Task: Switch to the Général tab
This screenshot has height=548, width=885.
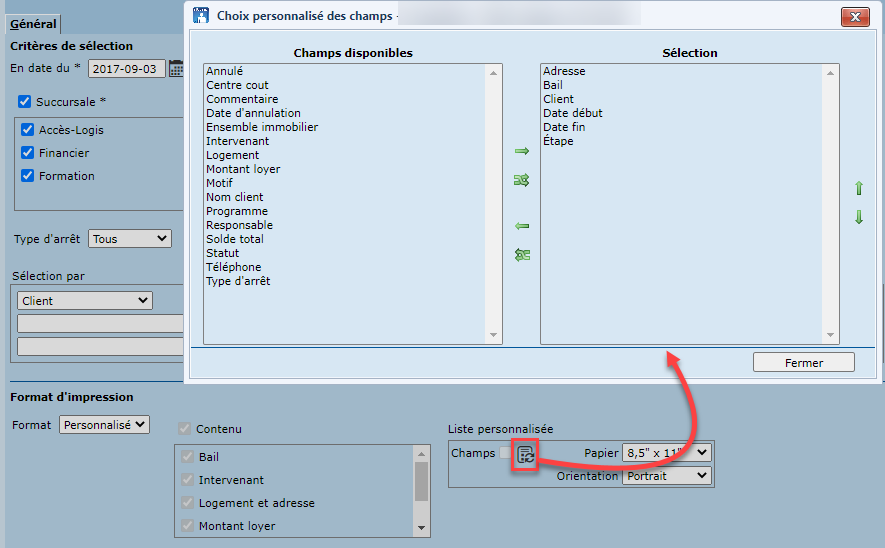Action: 33,24
